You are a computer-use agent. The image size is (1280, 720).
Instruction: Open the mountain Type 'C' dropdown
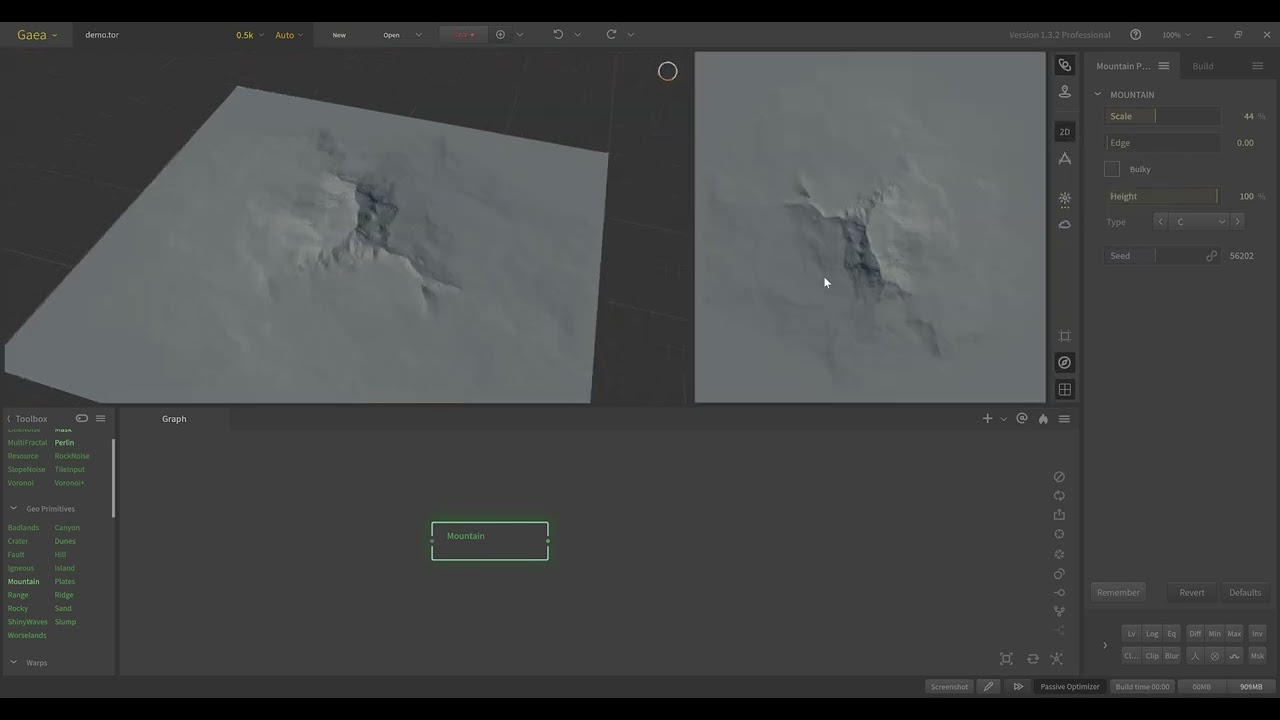pos(1199,222)
